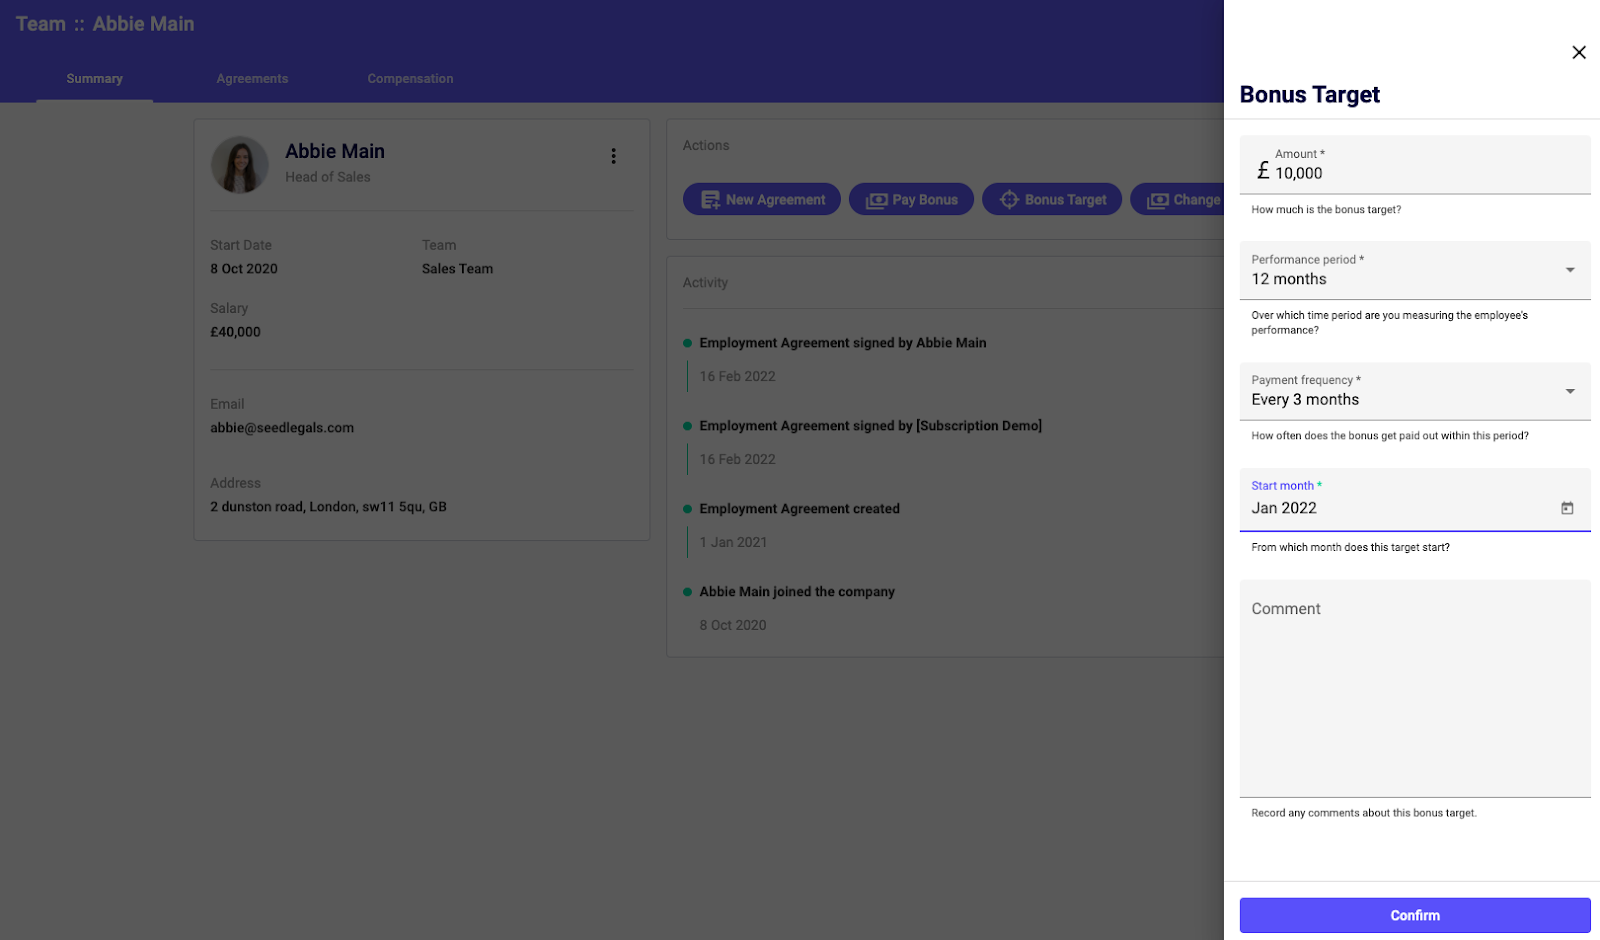Open the Summary tab
Screen dimensions: 1600x940
pos(95,79)
